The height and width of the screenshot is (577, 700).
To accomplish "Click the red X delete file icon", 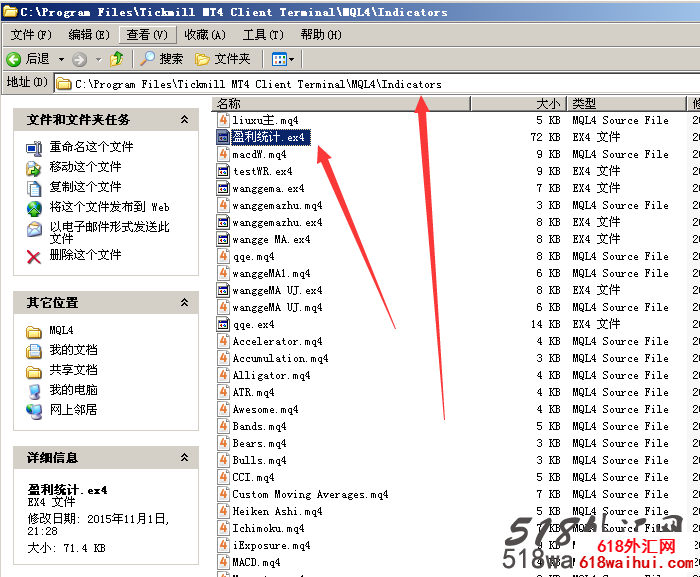I will click(34, 257).
